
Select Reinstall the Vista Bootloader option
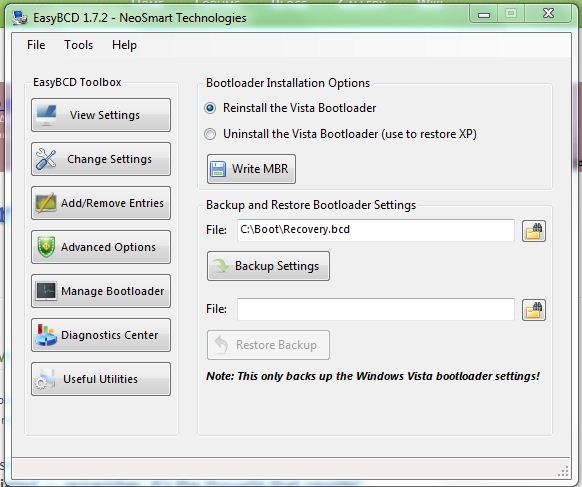coord(210,108)
